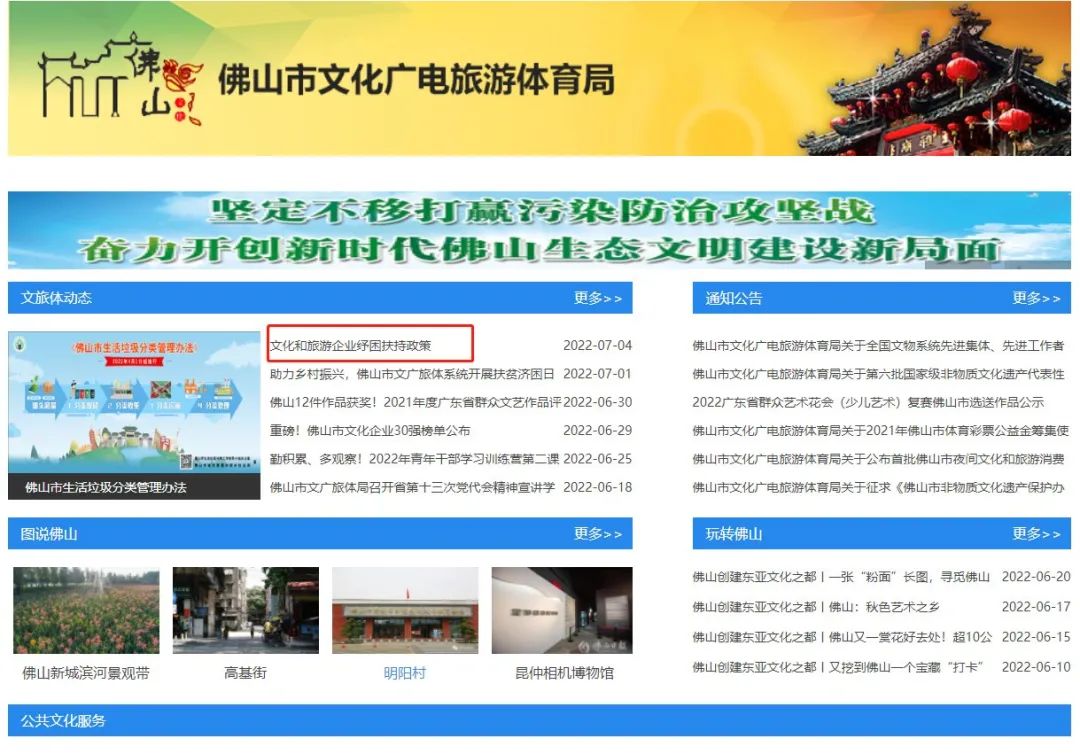Open 2022广东省群众艺术花会 notice
This screenshot has width=1080, height=754.
[867, 402]
